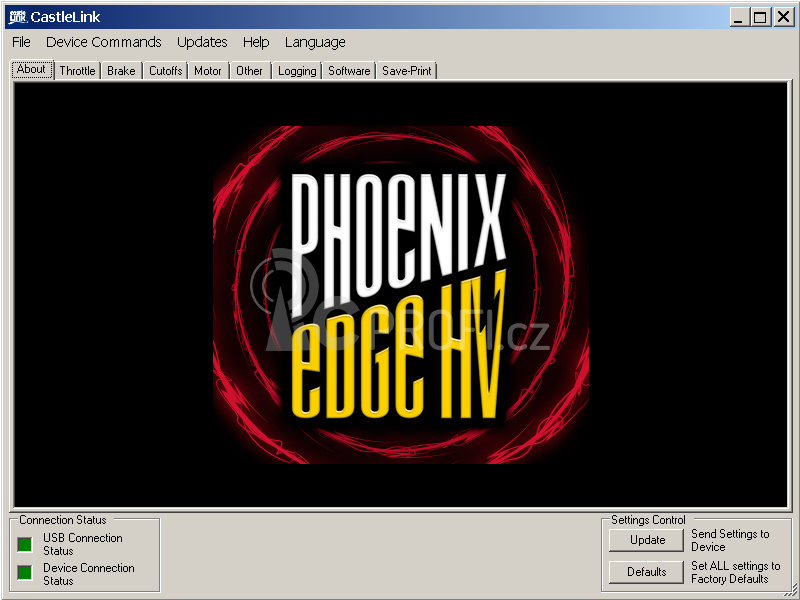This screenshot has height=600, width=800.
Task: Open the Logging tab
Action: point(297,71)
